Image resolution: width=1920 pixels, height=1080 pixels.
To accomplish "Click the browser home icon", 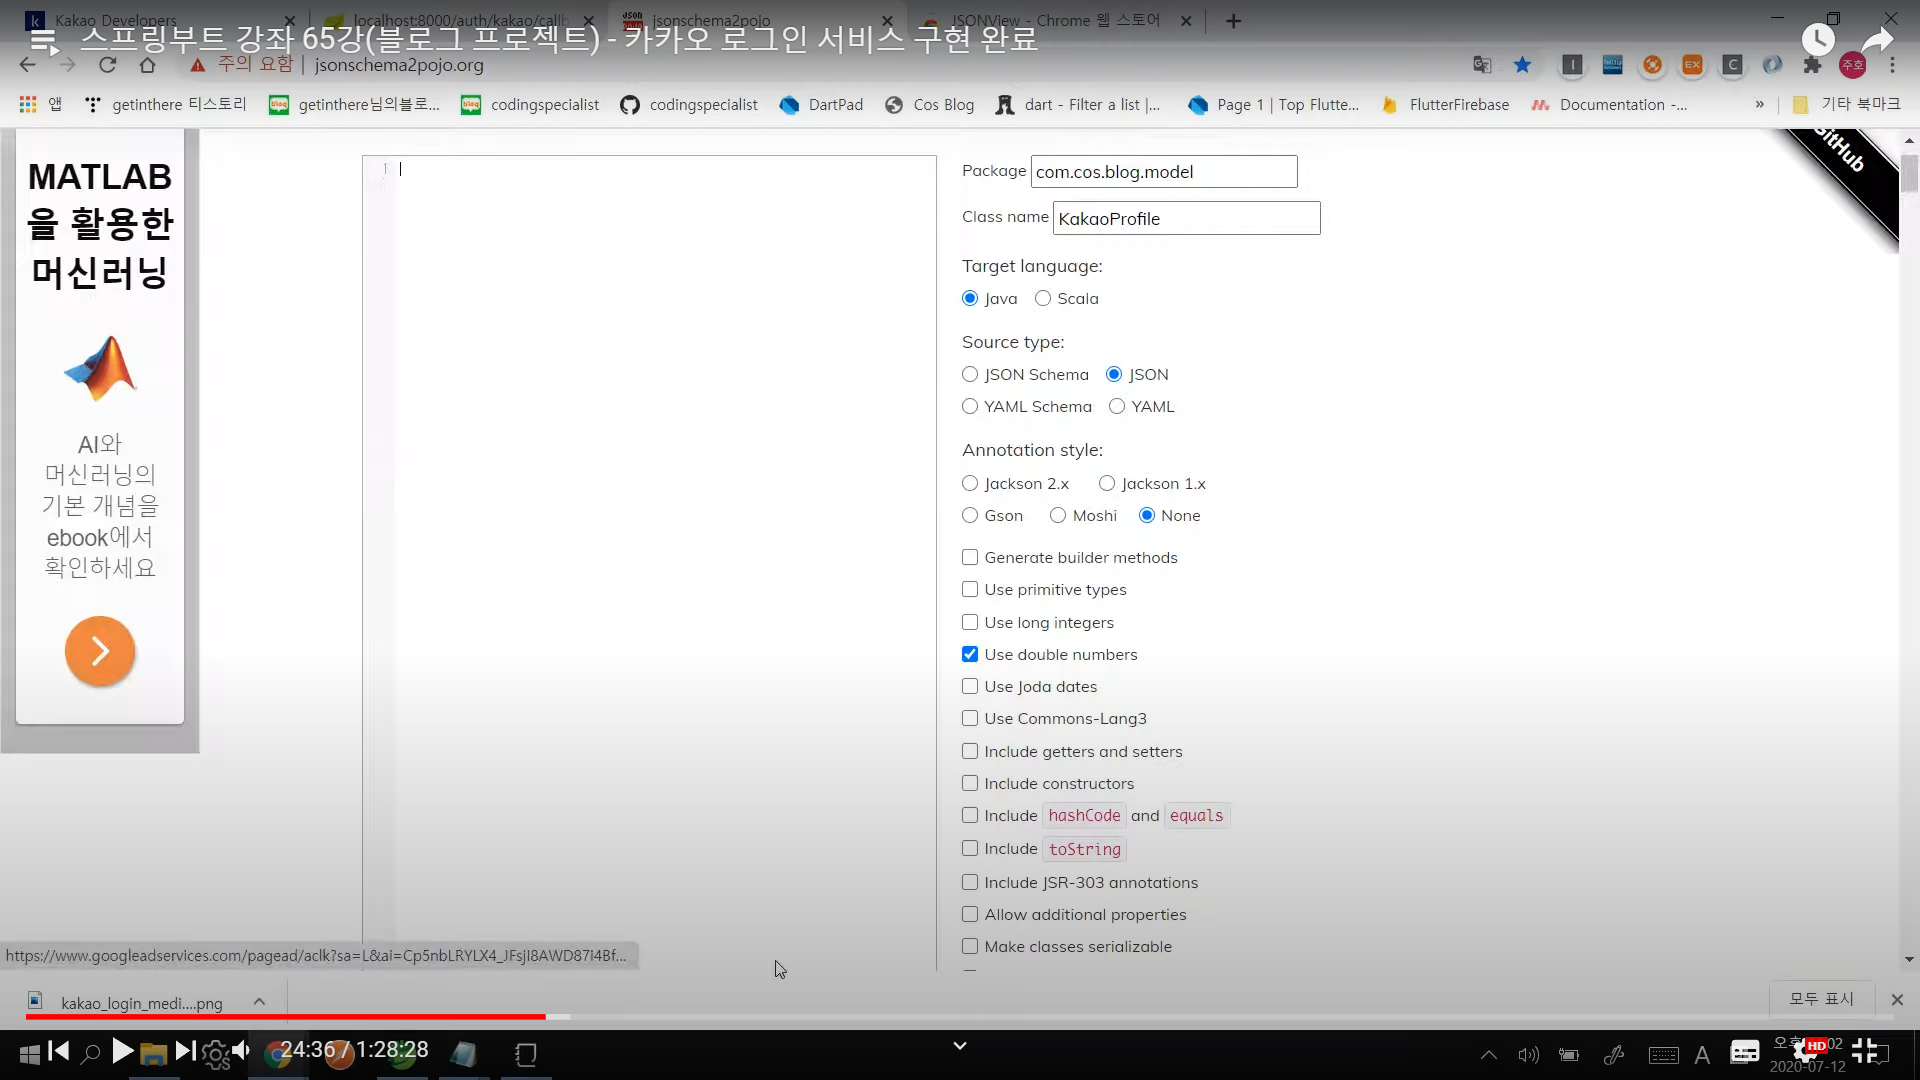I will click(x=147, y=65).
